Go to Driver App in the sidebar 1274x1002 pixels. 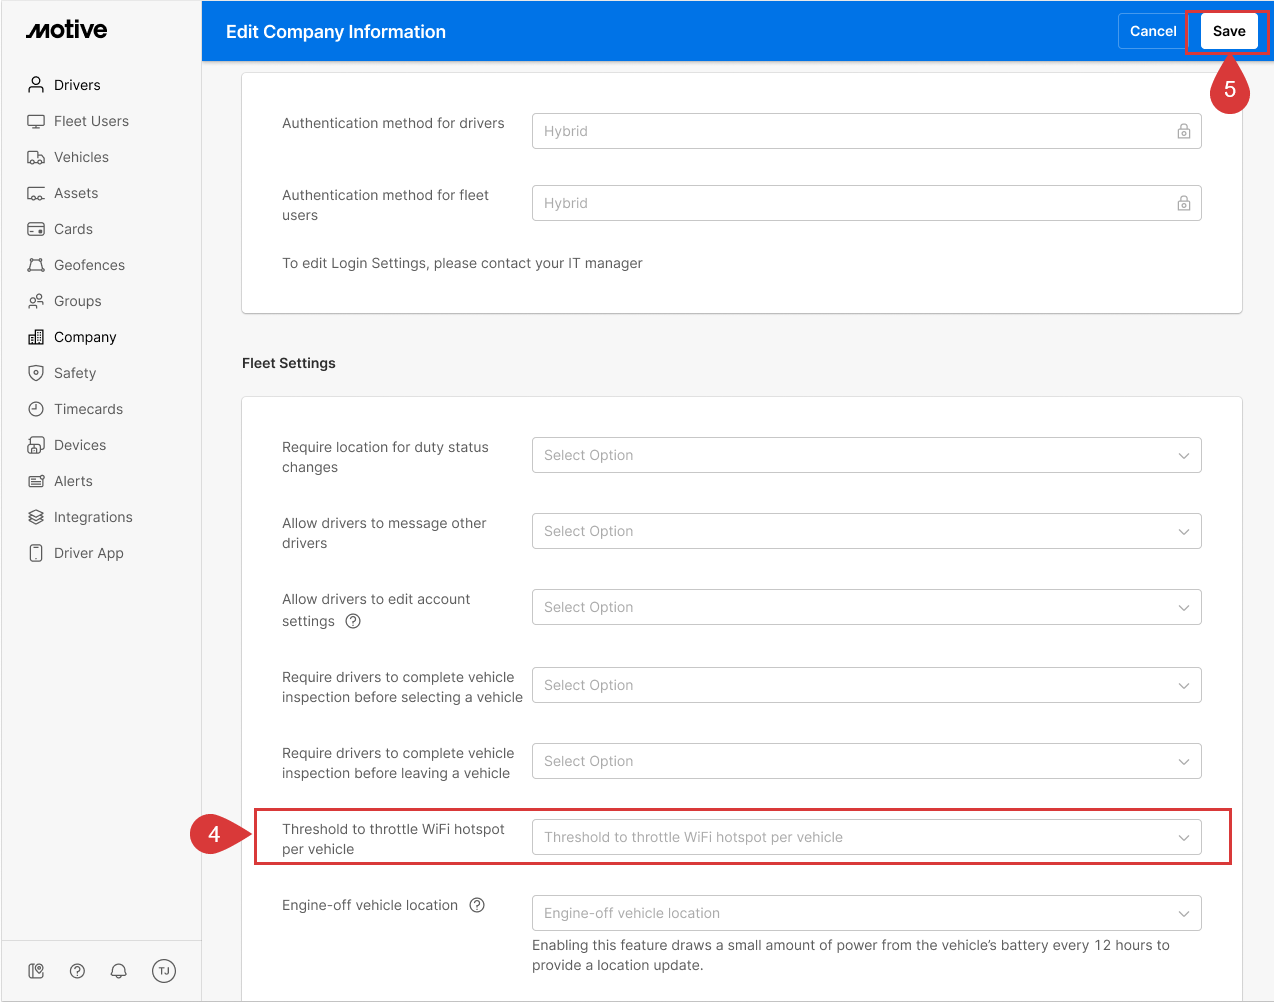pos(89,553)
